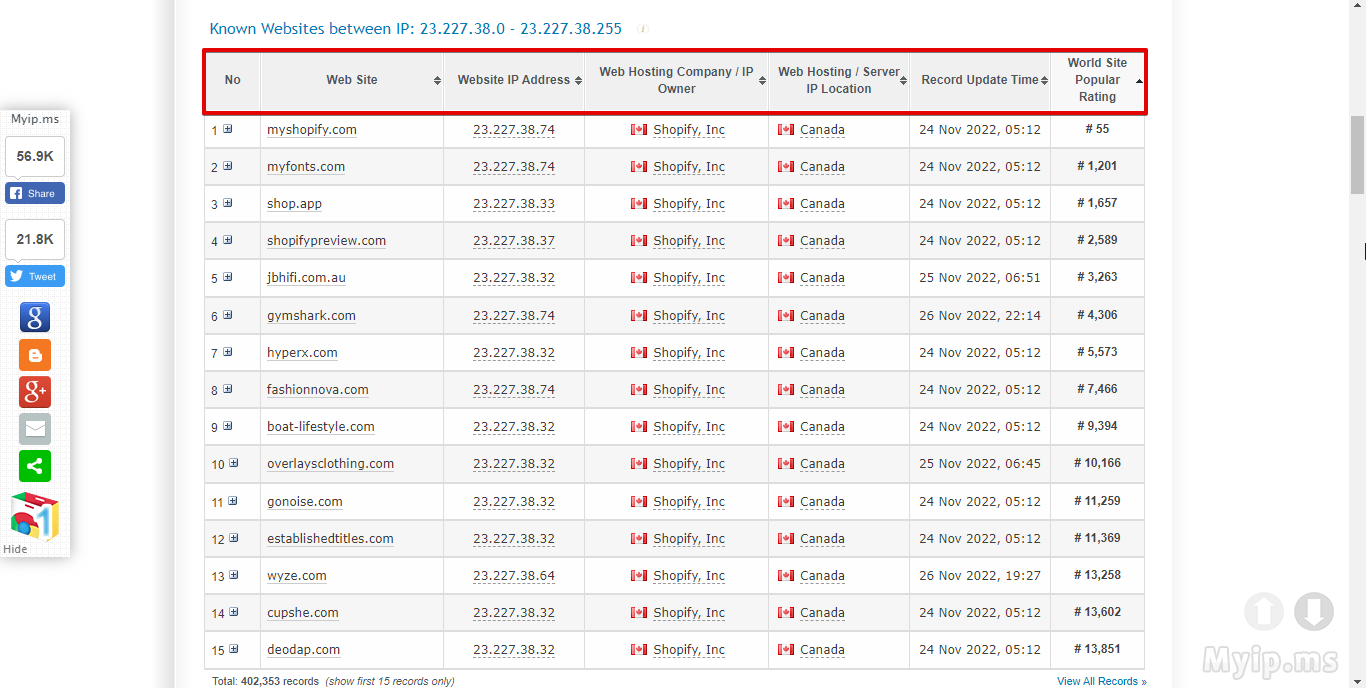Open the fashionnova.com site link

[x=317, y=390]
